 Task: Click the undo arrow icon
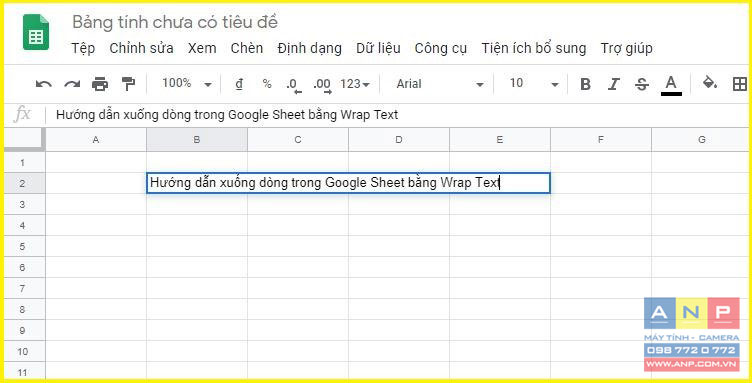pyautogui.click(x=44, y=84)
